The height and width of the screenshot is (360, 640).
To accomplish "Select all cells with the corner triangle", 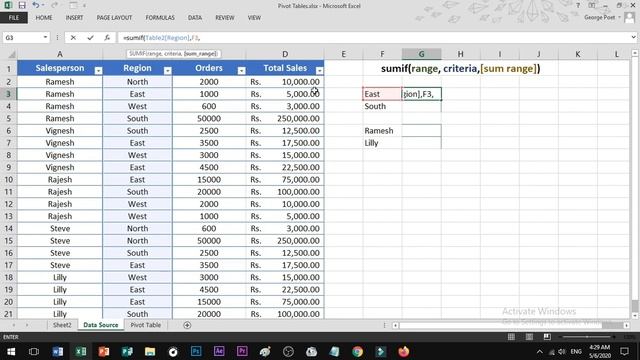I will [11, 54].
